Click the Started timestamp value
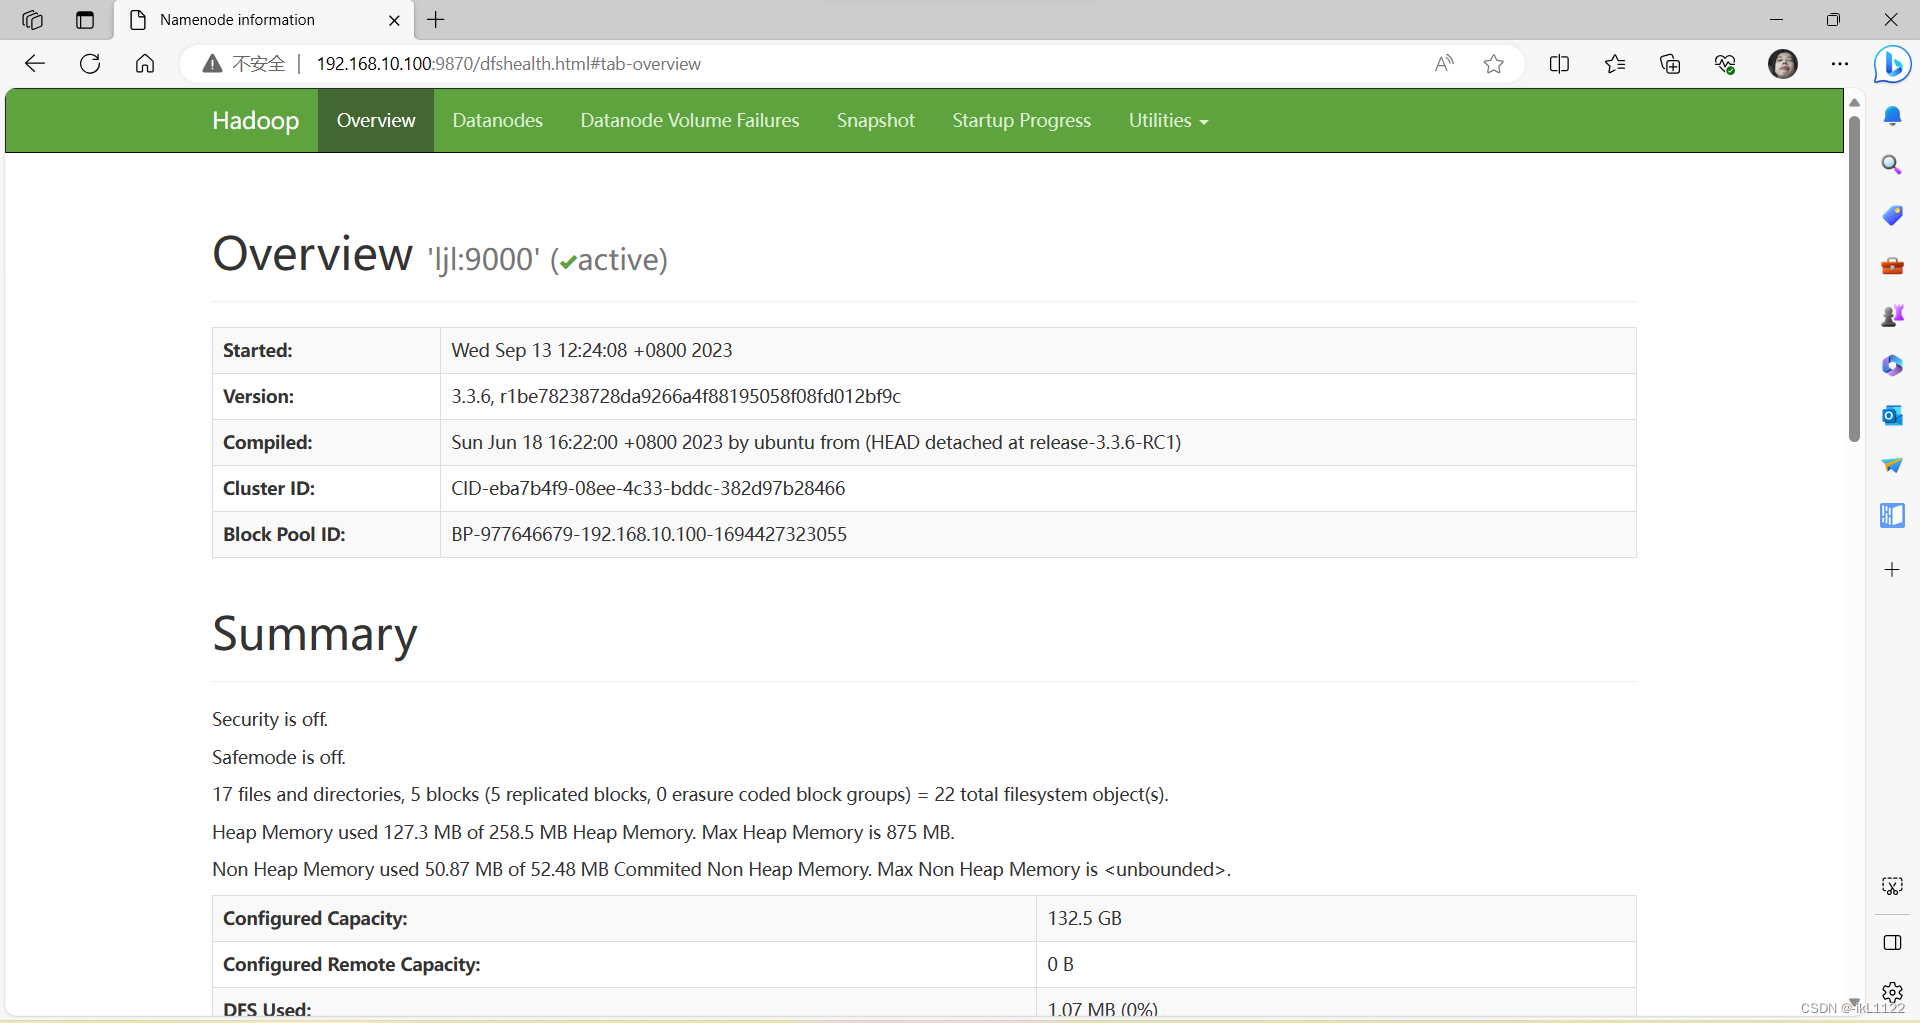1920x1023 pixels. click(592, 351)
